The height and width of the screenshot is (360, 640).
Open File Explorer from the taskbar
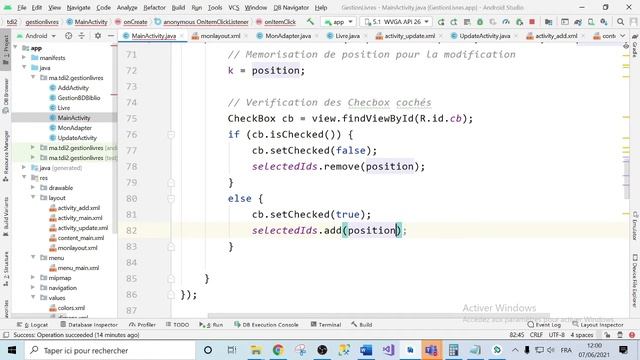pyautogui.click(x=256, y=350)
